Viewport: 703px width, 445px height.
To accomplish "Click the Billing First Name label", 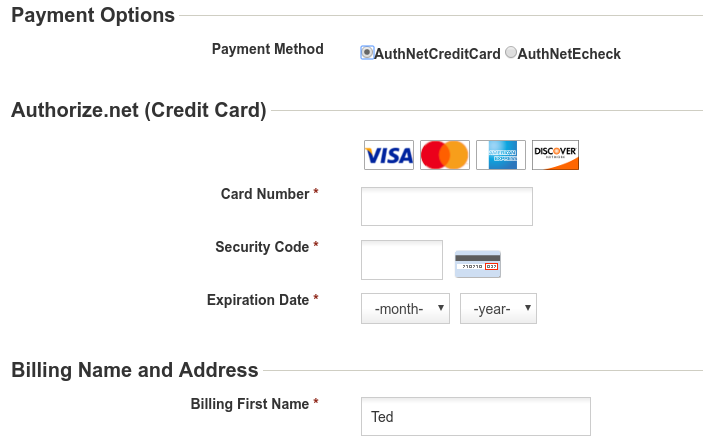I will (x=250, y=403).
